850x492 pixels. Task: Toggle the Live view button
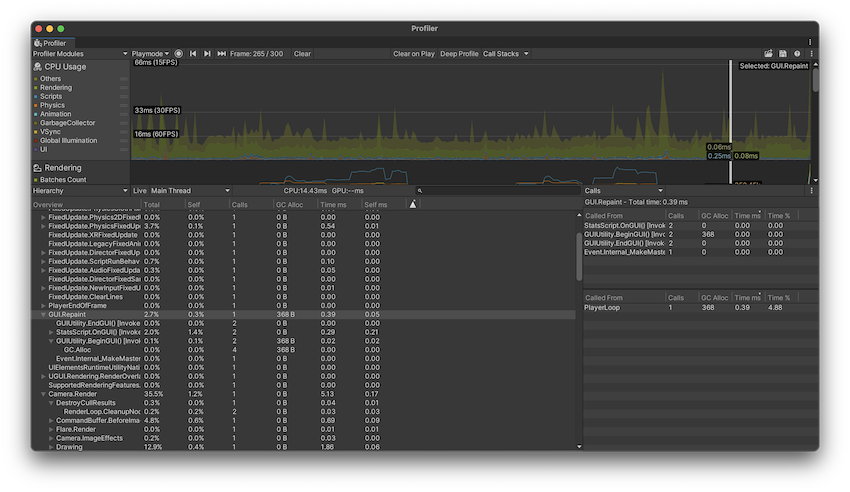[x=140, y=190]
